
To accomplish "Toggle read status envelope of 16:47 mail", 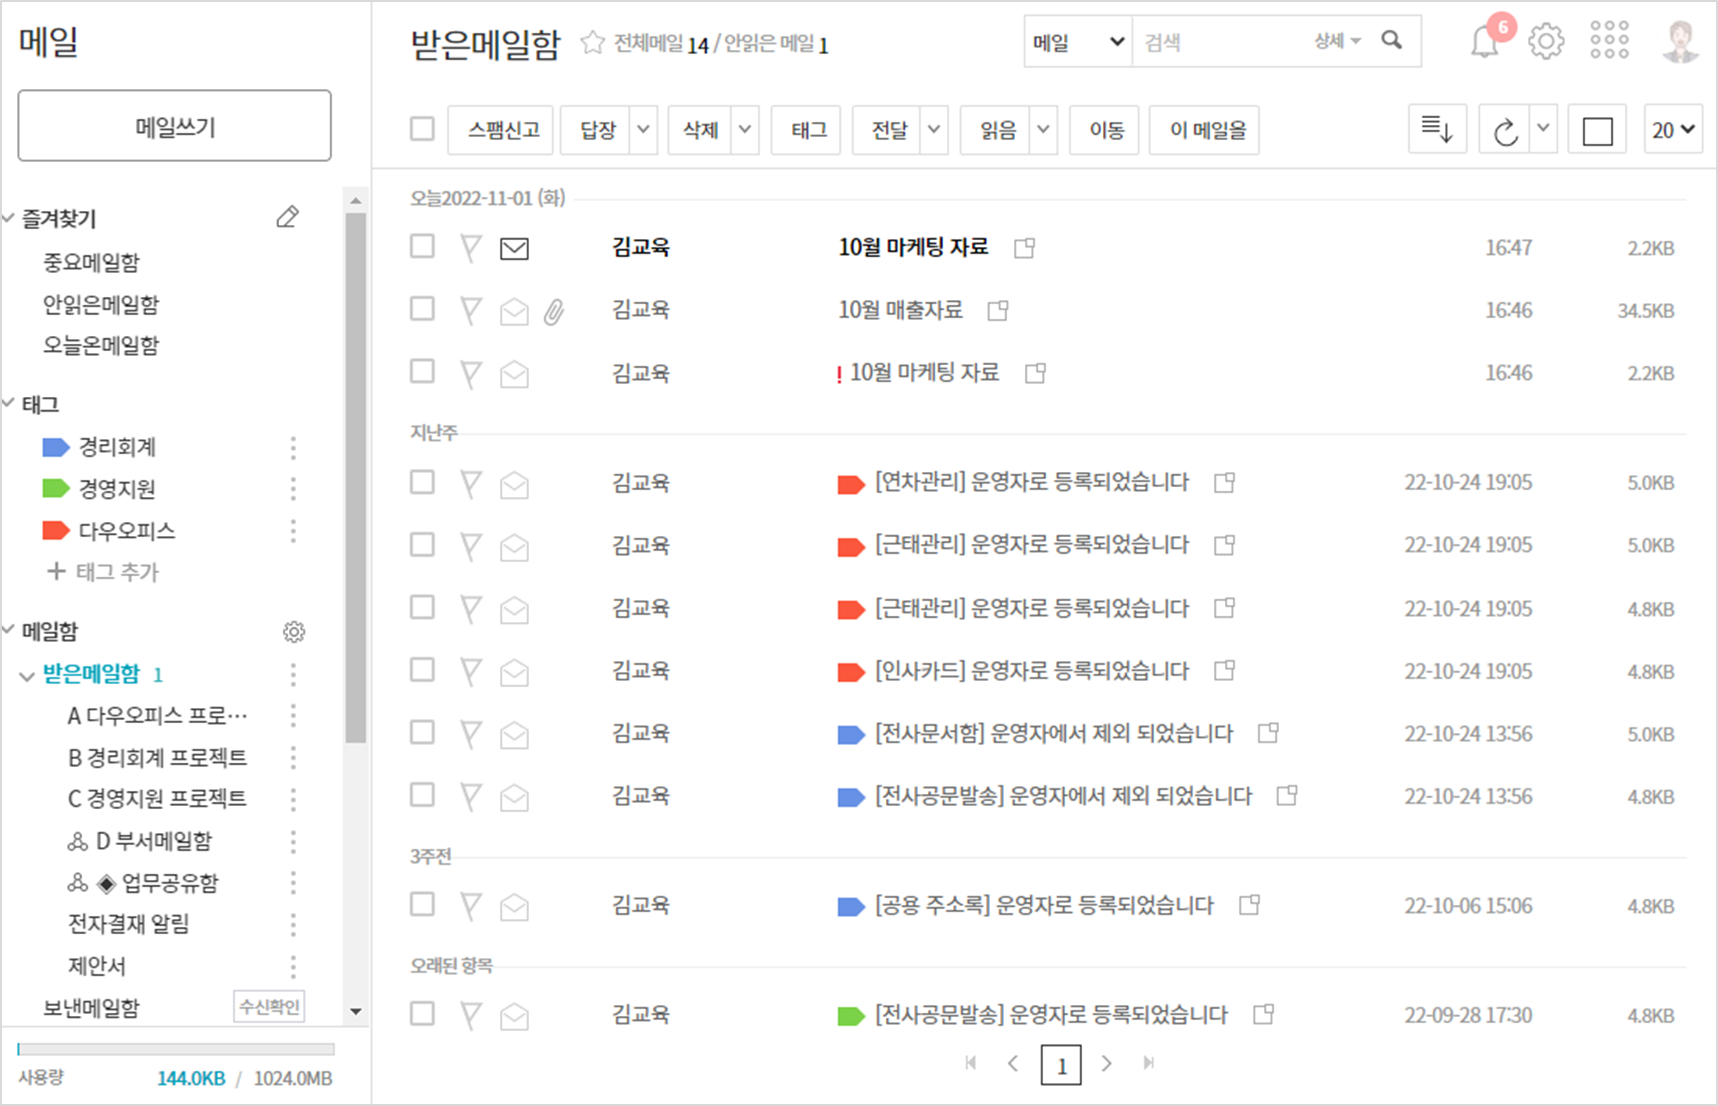I will click(514, 248).
